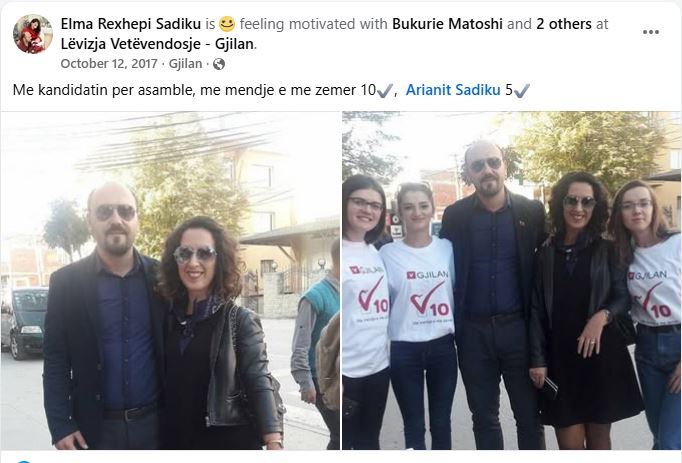
Task: Open the Arianit Sadiku mention link
Action: click(453, 90)
